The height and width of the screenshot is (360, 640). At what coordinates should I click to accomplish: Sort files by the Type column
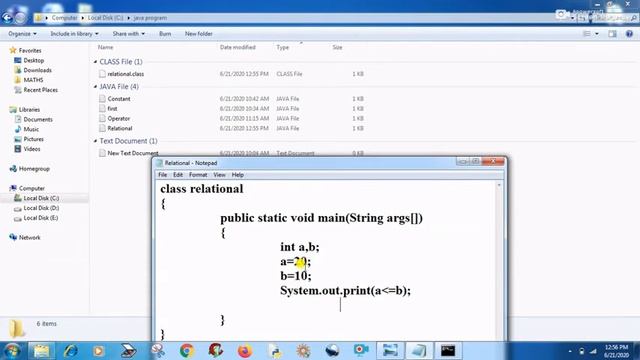282,47
